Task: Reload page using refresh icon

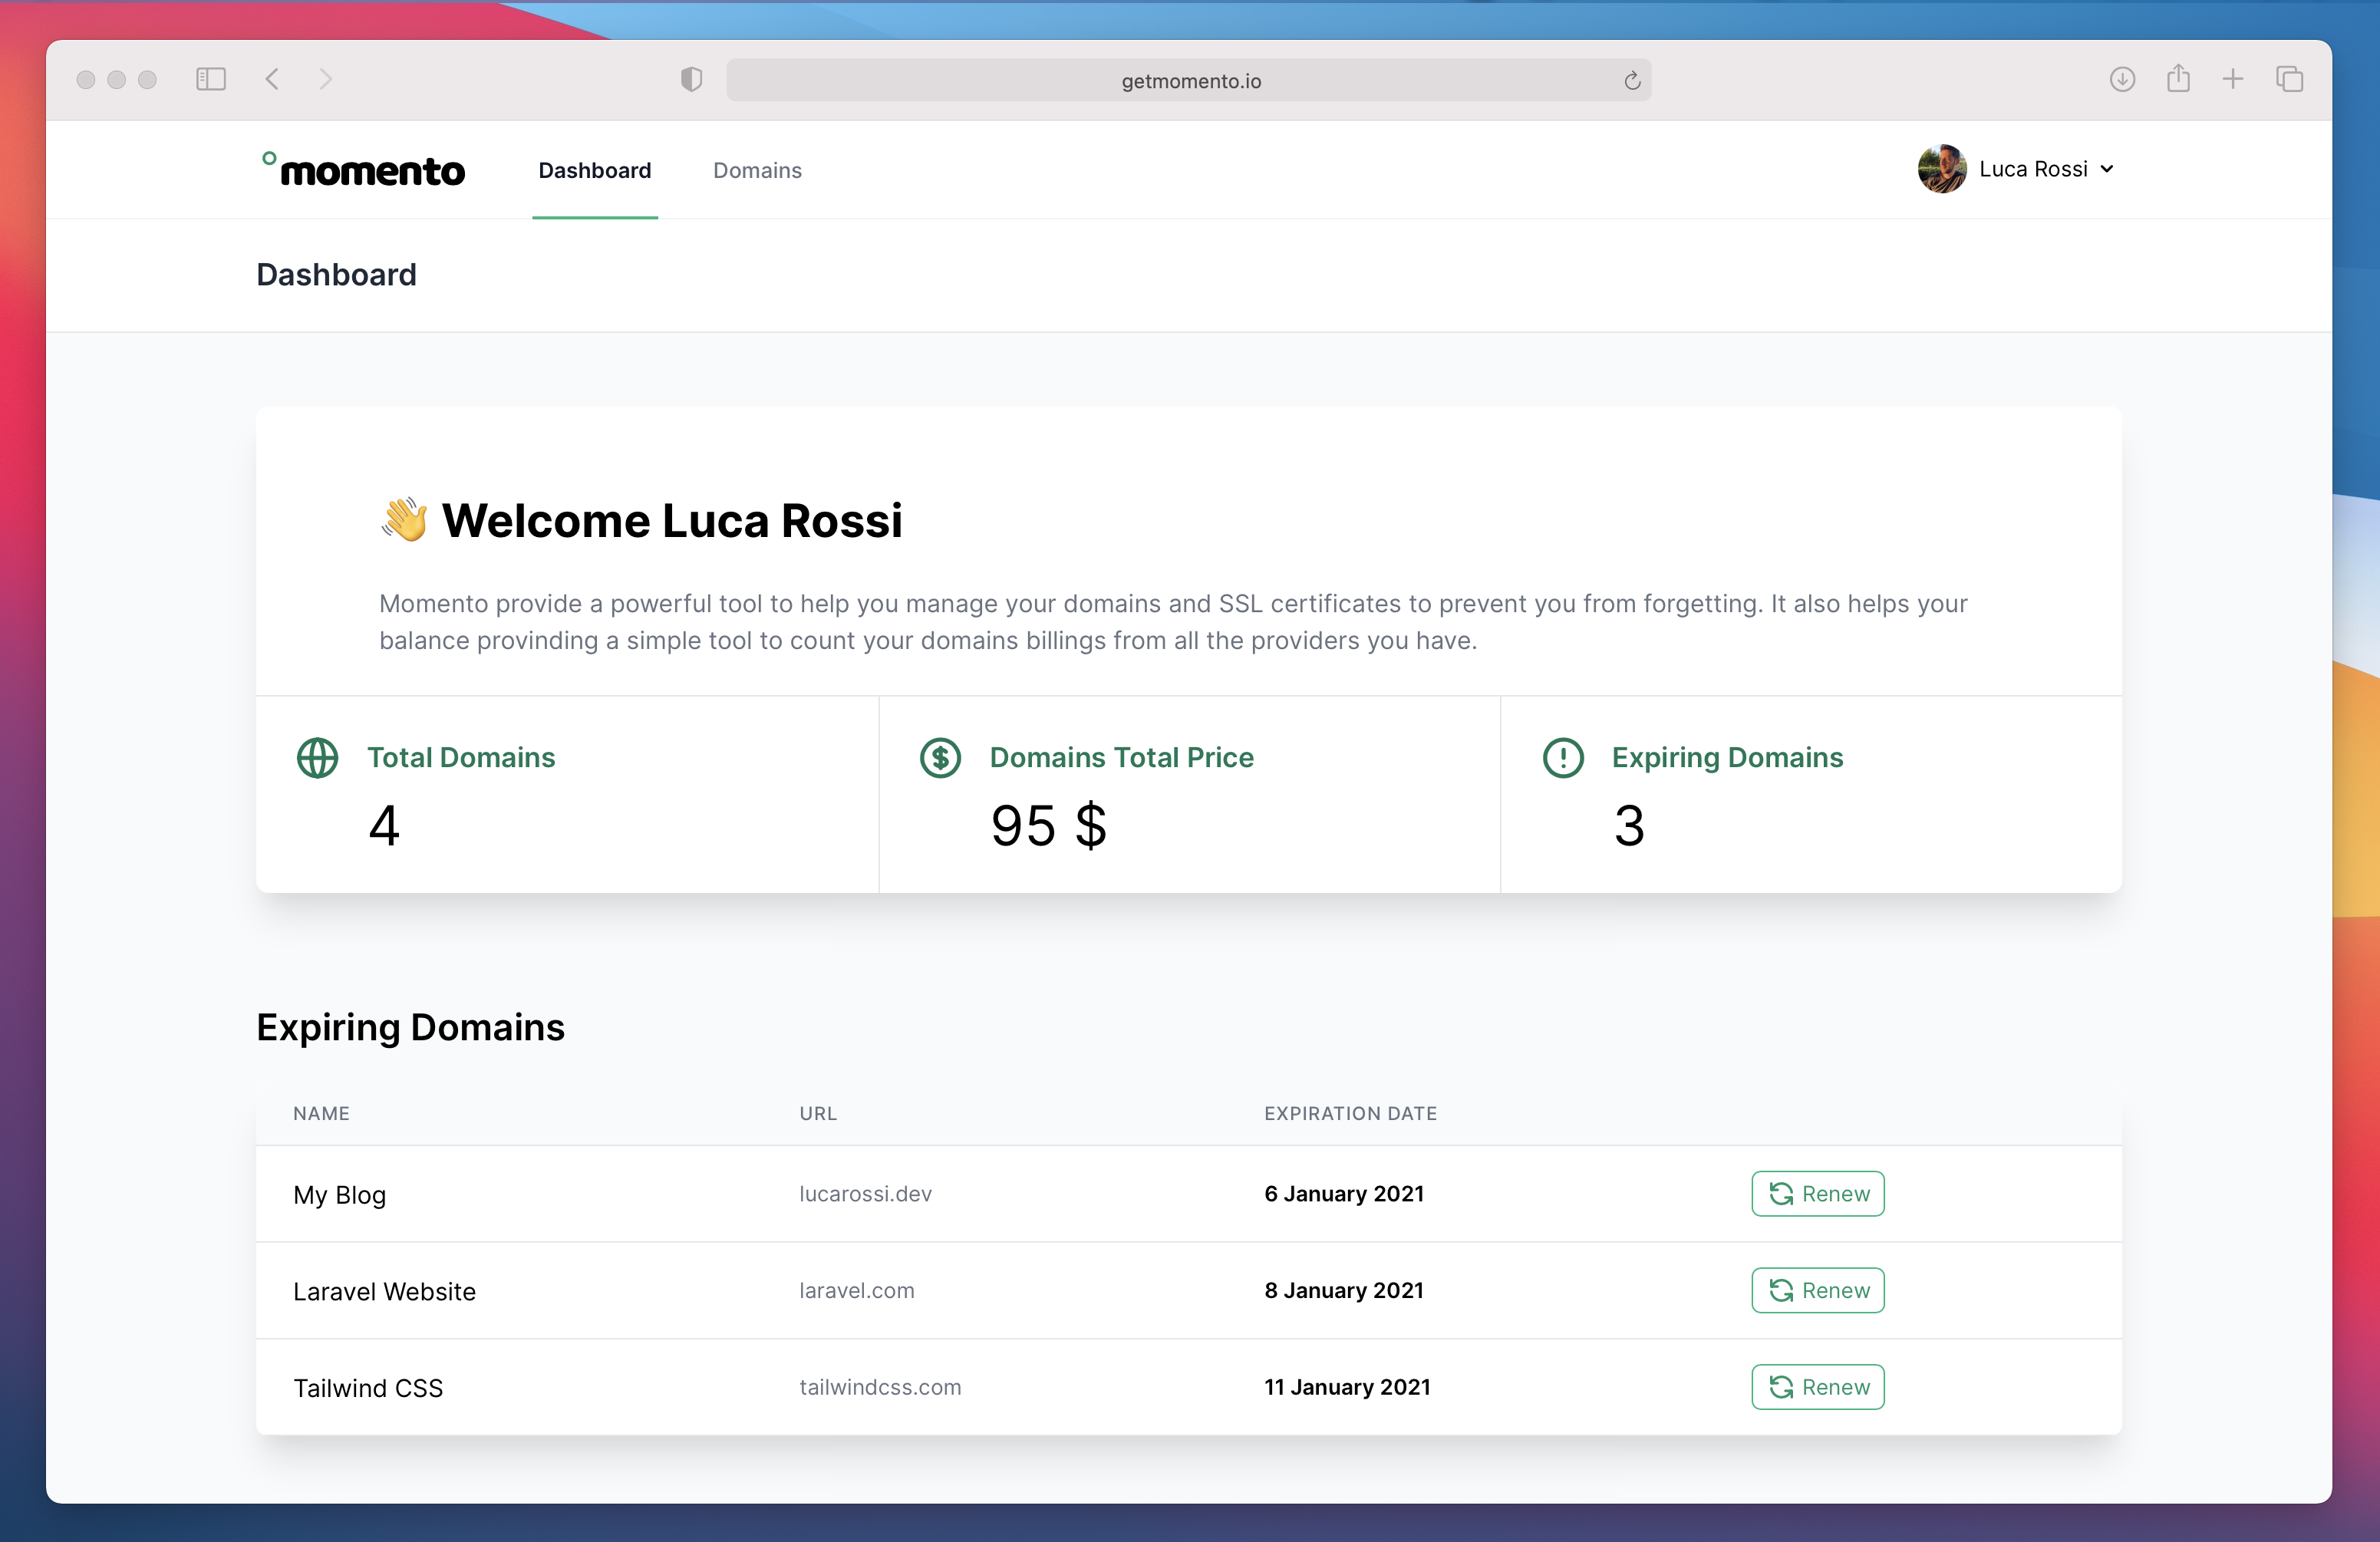Action: 1632,81
